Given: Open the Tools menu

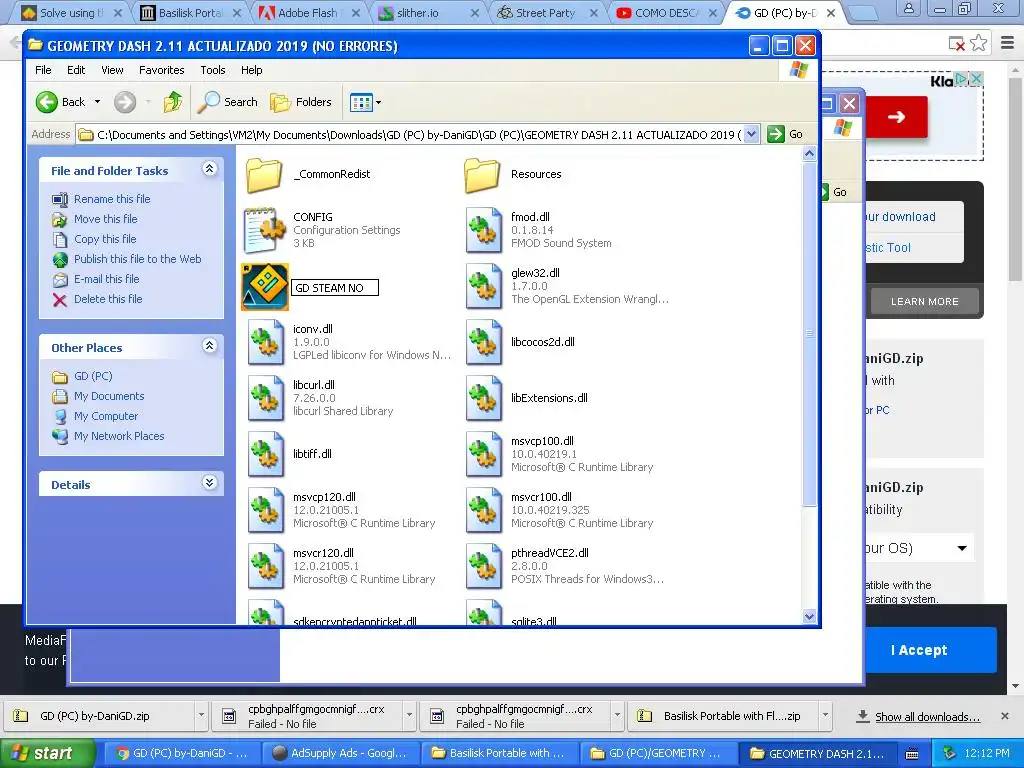Looking at the screenshot, I should pos(212,70).
